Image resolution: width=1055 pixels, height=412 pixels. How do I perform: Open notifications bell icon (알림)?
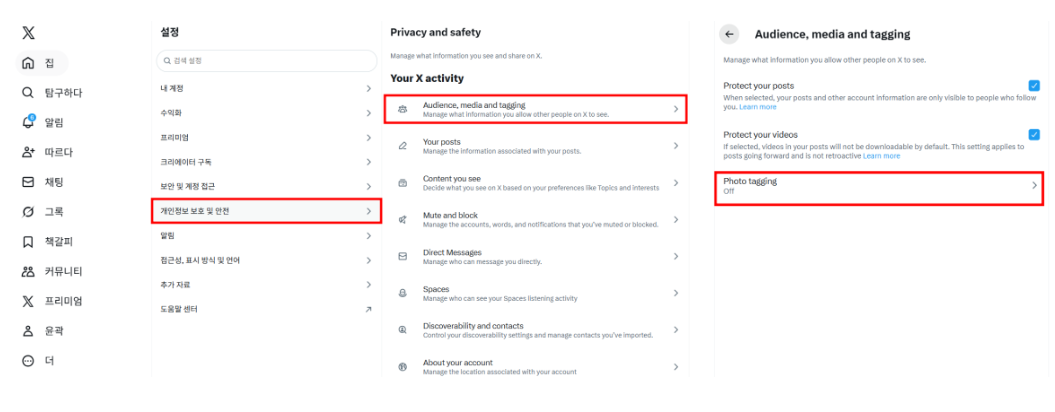point(28,122)
